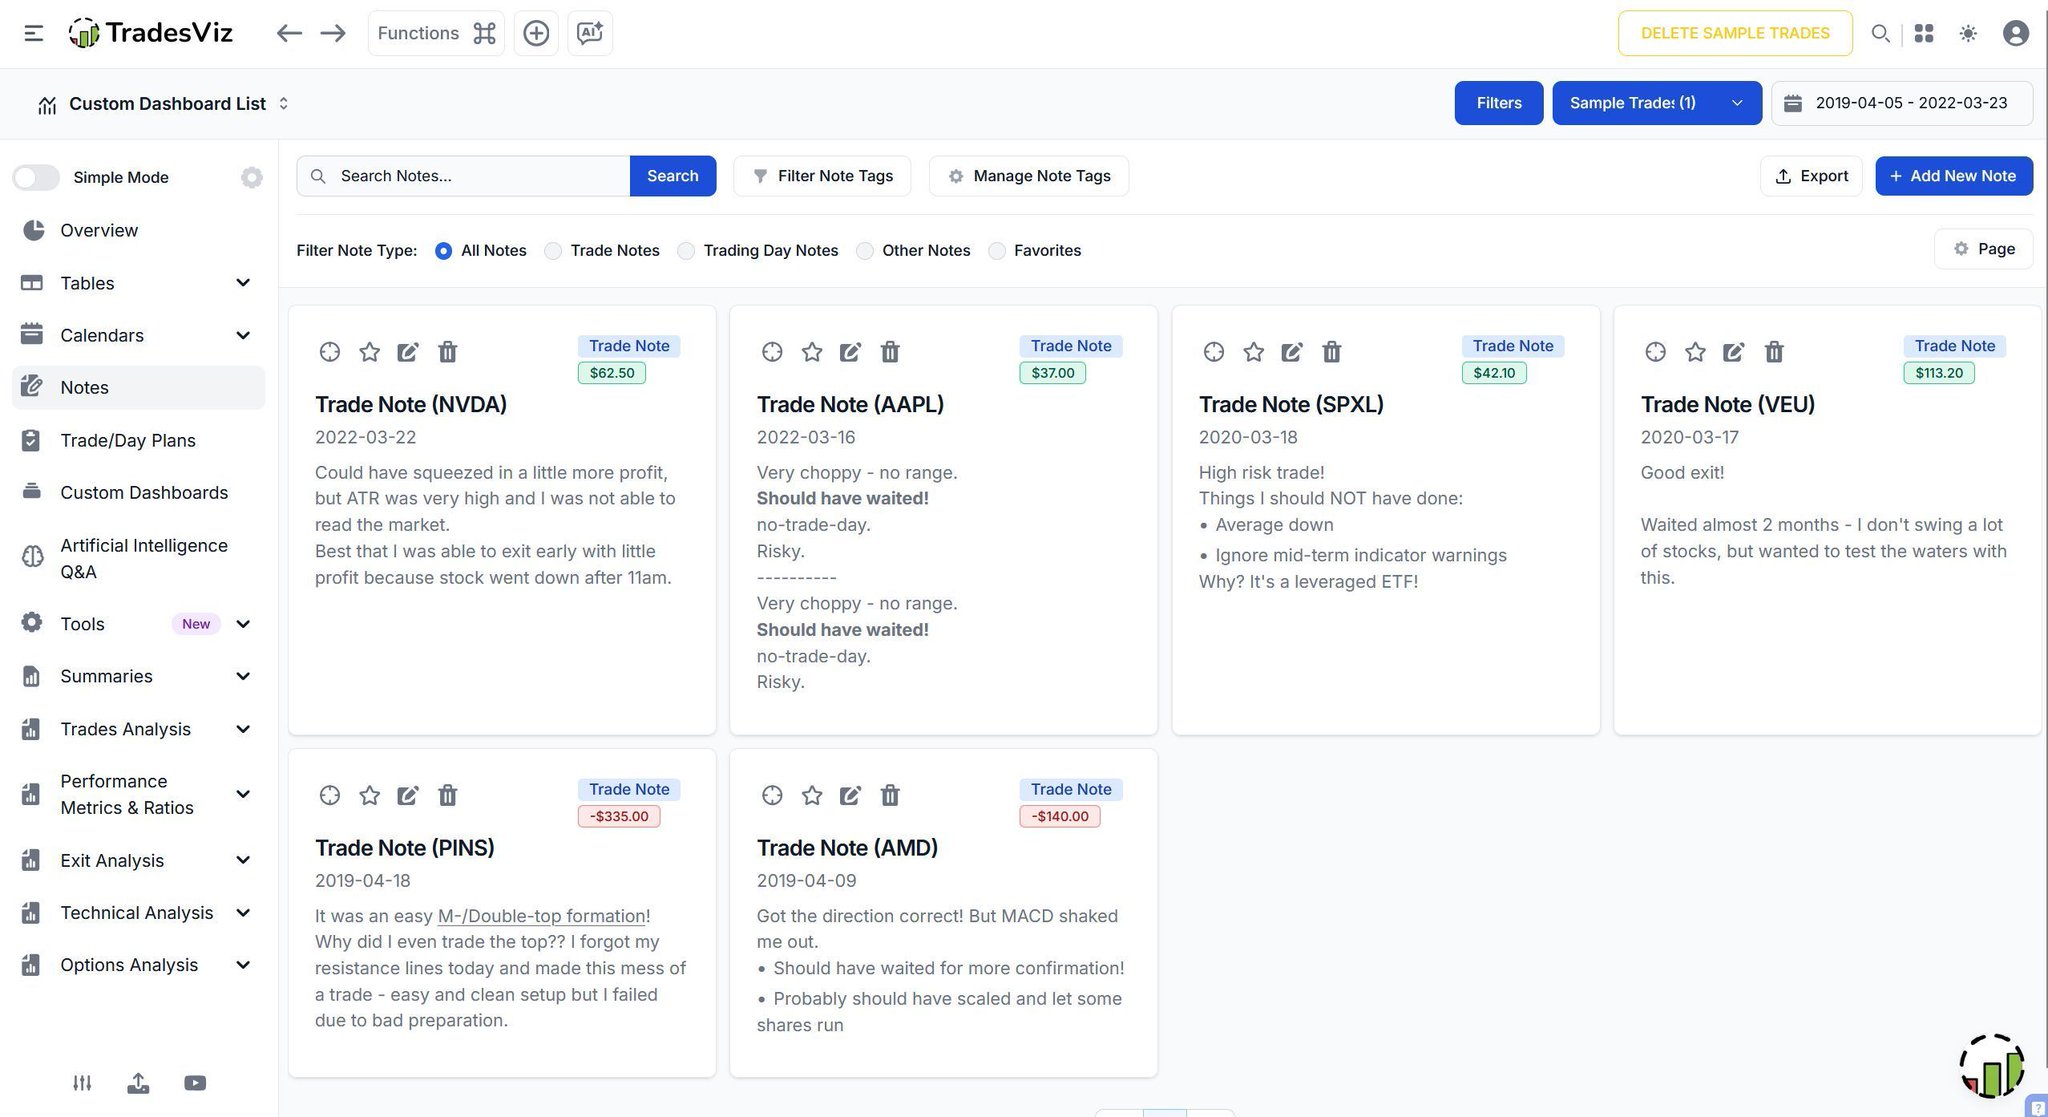Toggle the light/dark theme sun icon
Viewport: 2048px width, 1117px height.
tap(1968, 33)
